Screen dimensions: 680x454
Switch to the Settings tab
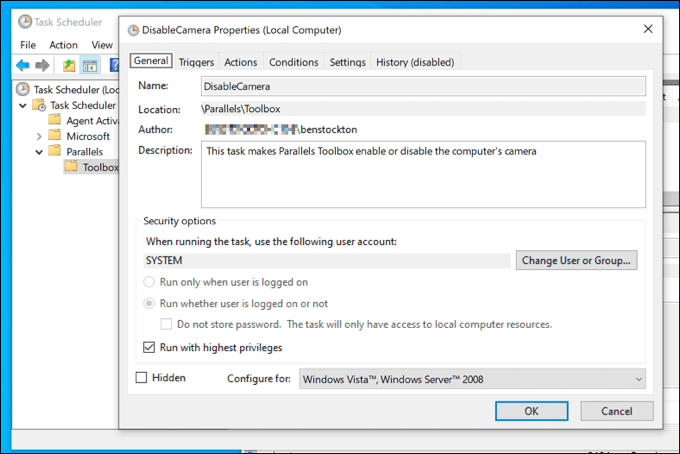pos(347,62)
